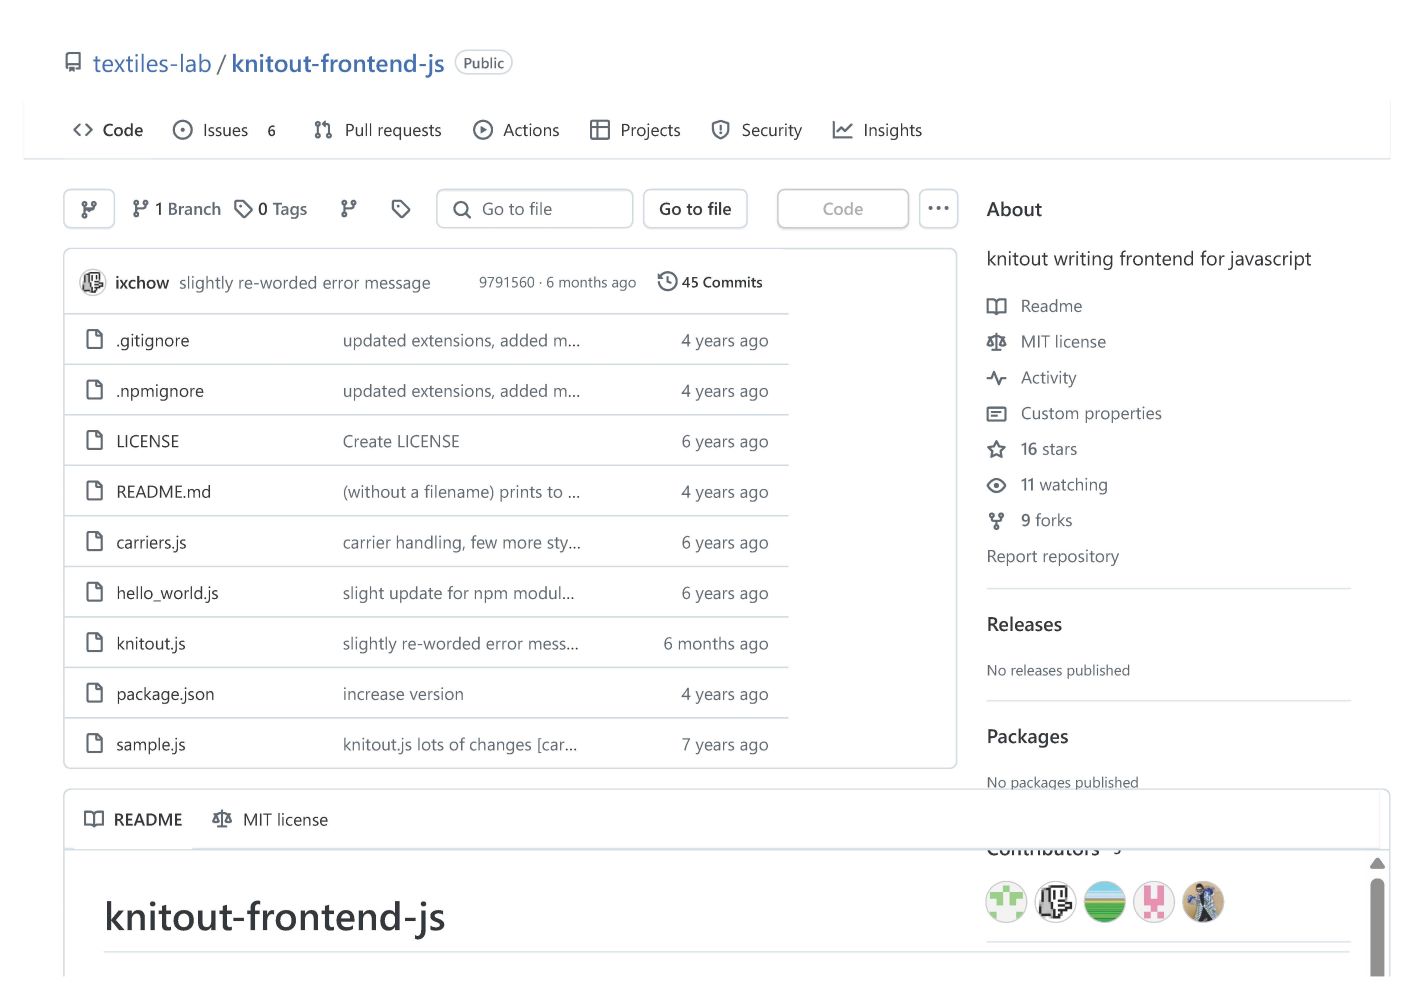Open the package.json file
Viewport: 1414px width, 1000px height.
(x=165, y=694)
